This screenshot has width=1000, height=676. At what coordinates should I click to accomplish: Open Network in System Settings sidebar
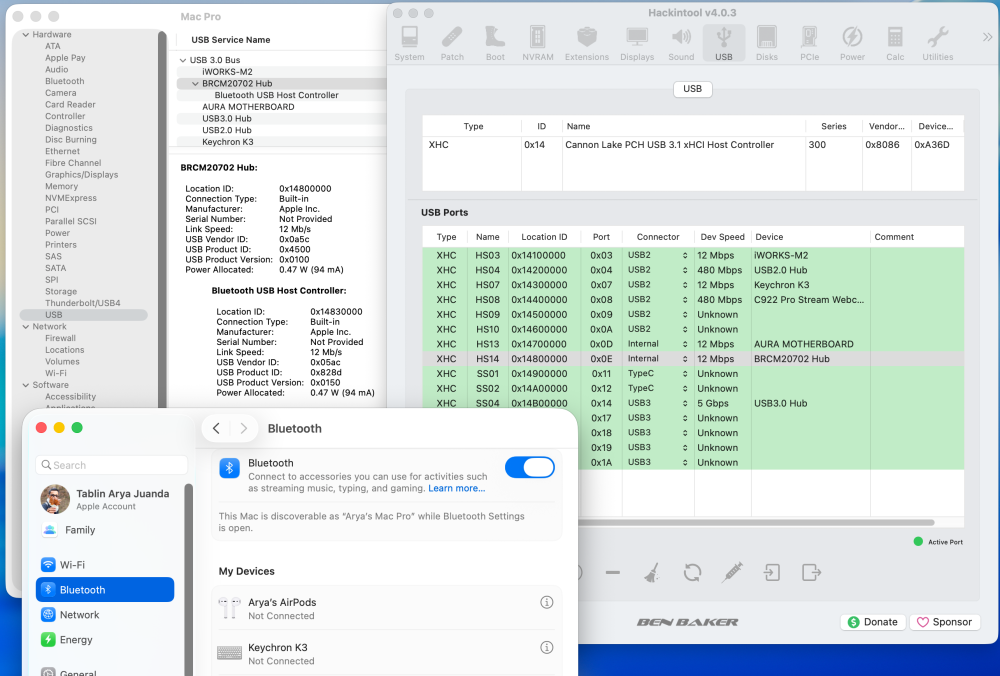pos(105,615)
